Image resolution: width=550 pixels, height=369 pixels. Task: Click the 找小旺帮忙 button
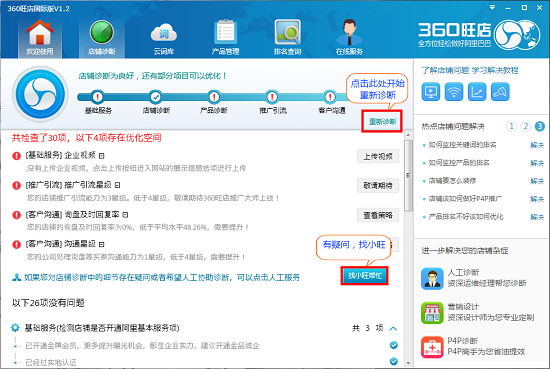pyautogui.click(x=365, y=276)
